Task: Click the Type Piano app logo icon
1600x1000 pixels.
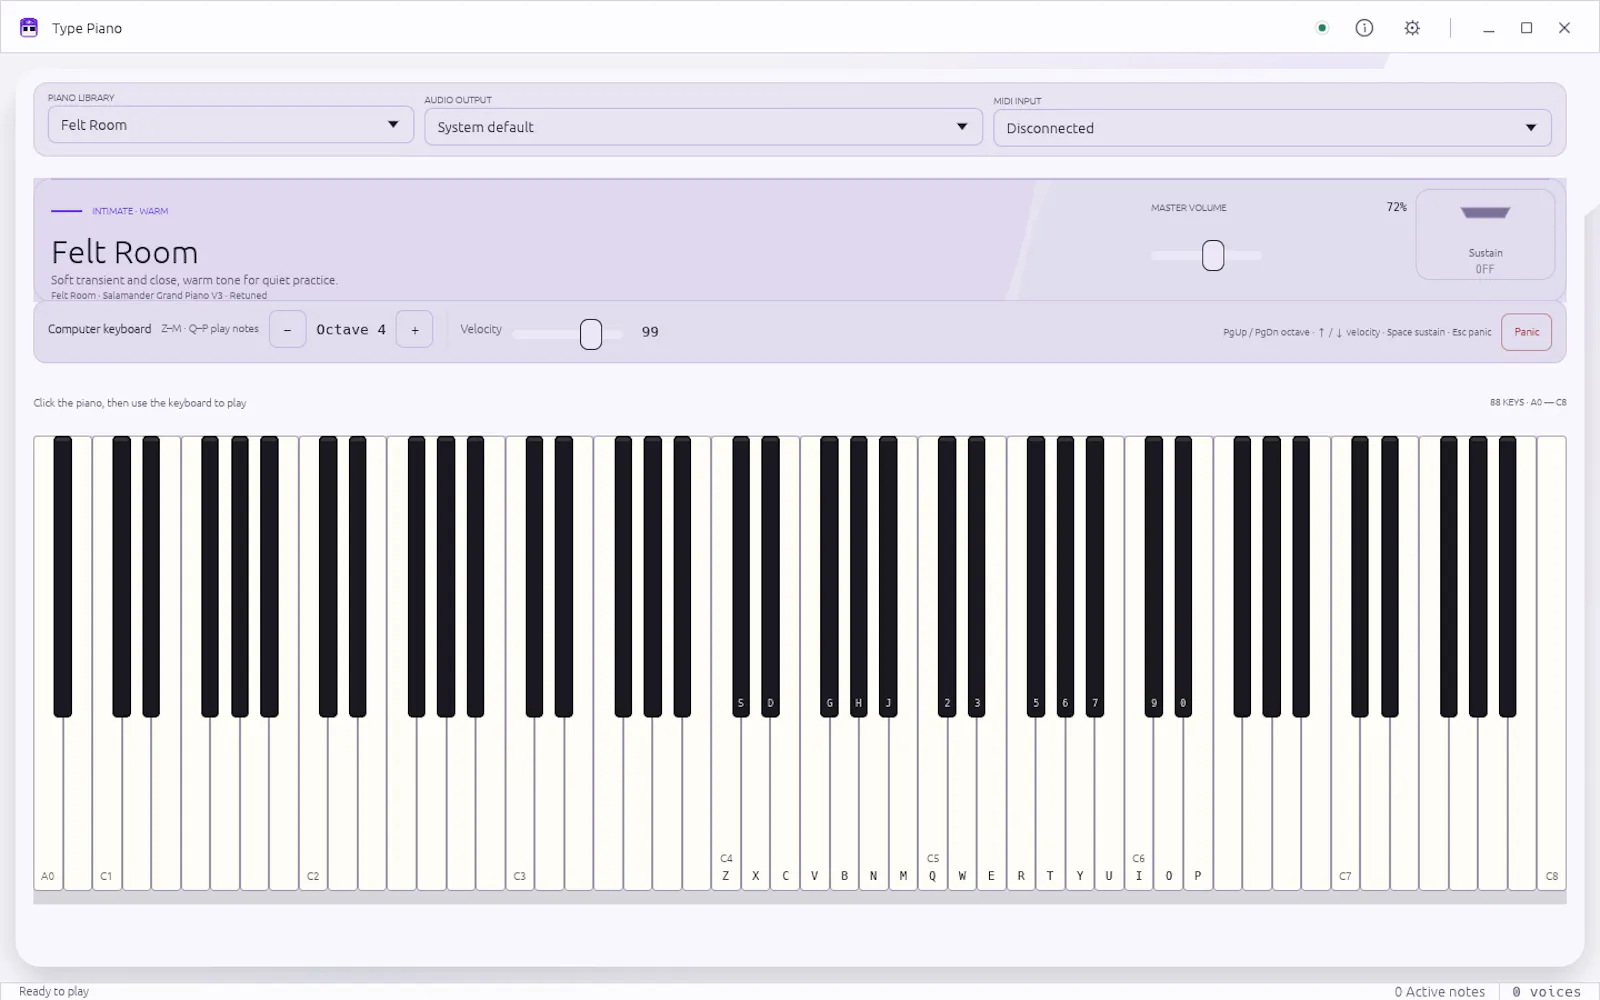Action: click(x=29, y=28)
